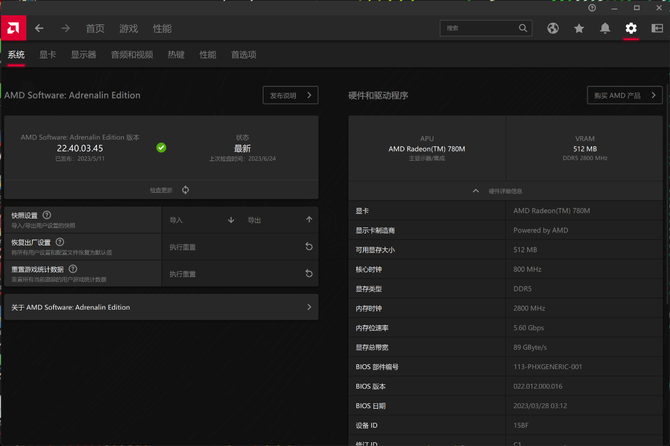Click the help icon beside 重置游戏统计数据
670x446 pixels.
73,269
